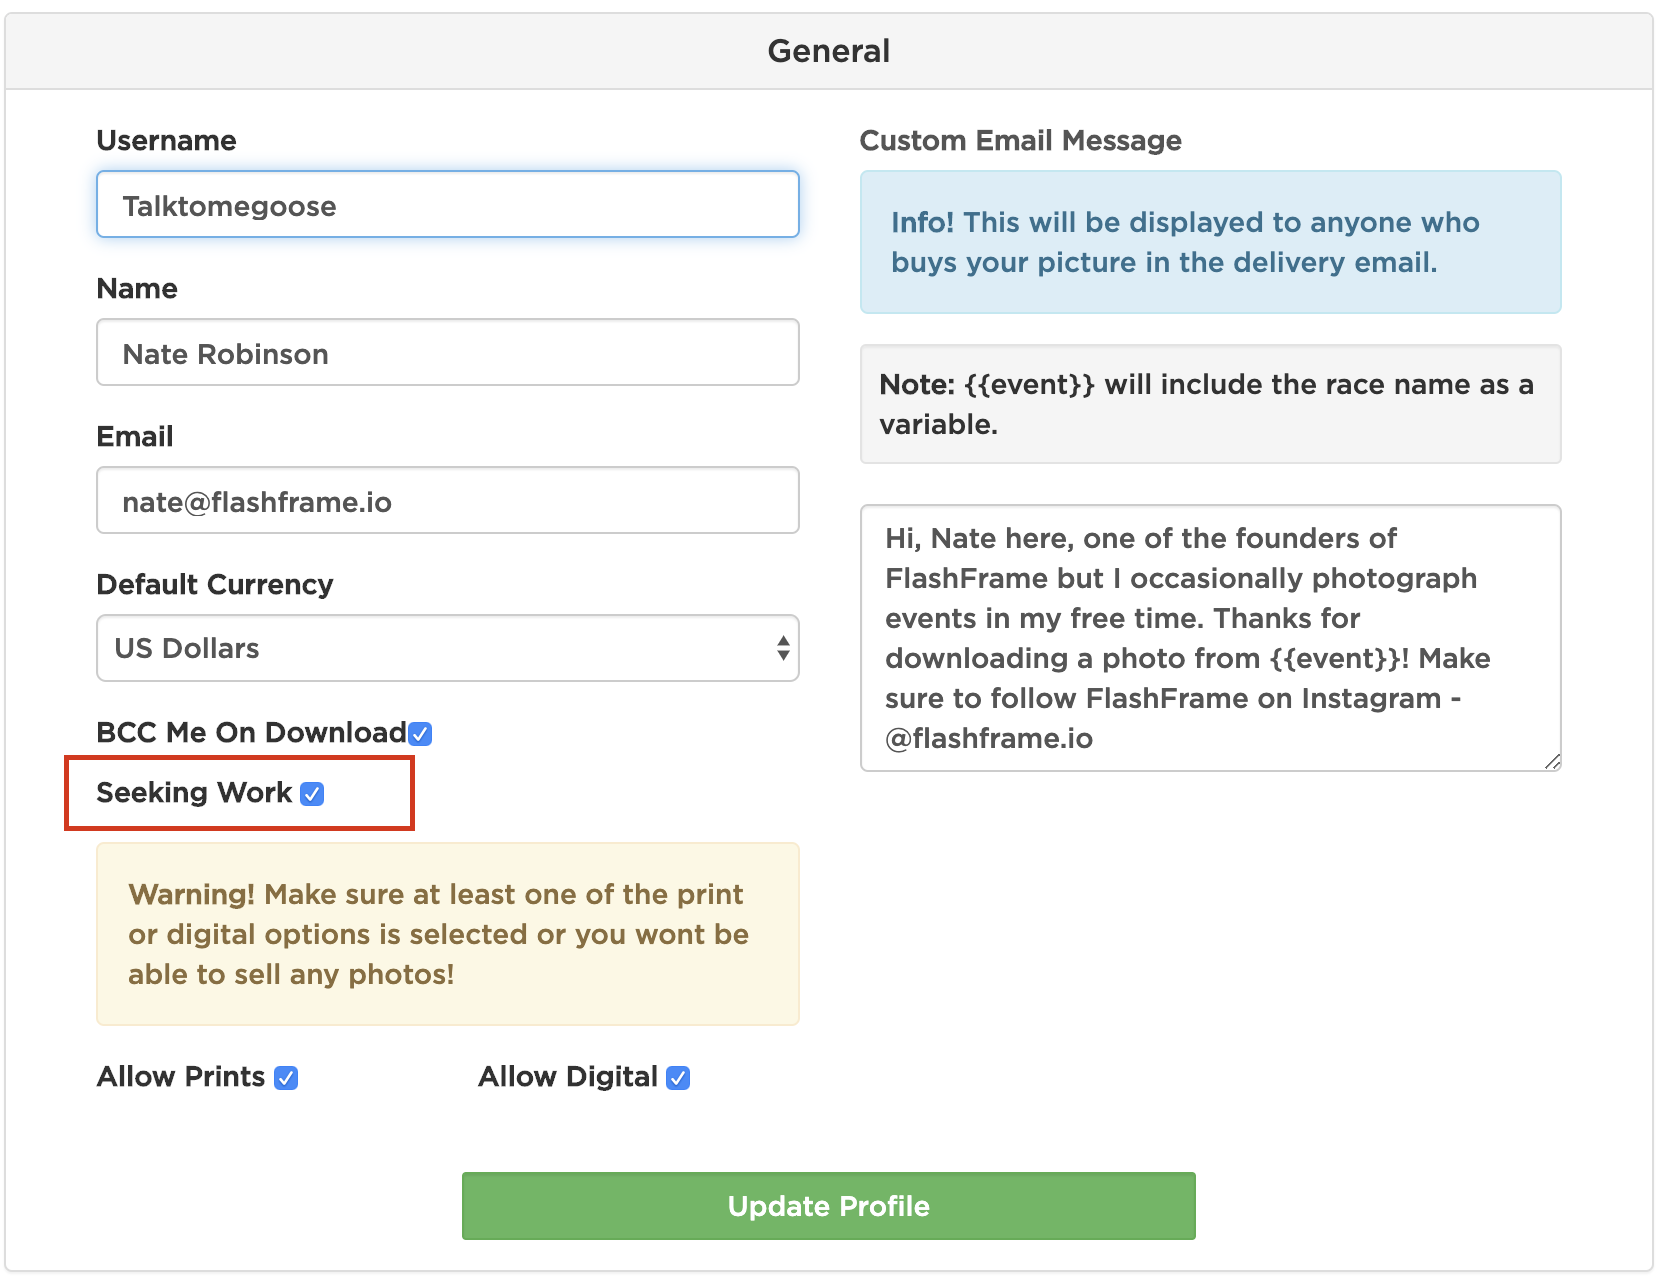This screenshot has height=1284, width=1672.
Task: Click the Custom Email Message label
Action: pos(1020,141)
